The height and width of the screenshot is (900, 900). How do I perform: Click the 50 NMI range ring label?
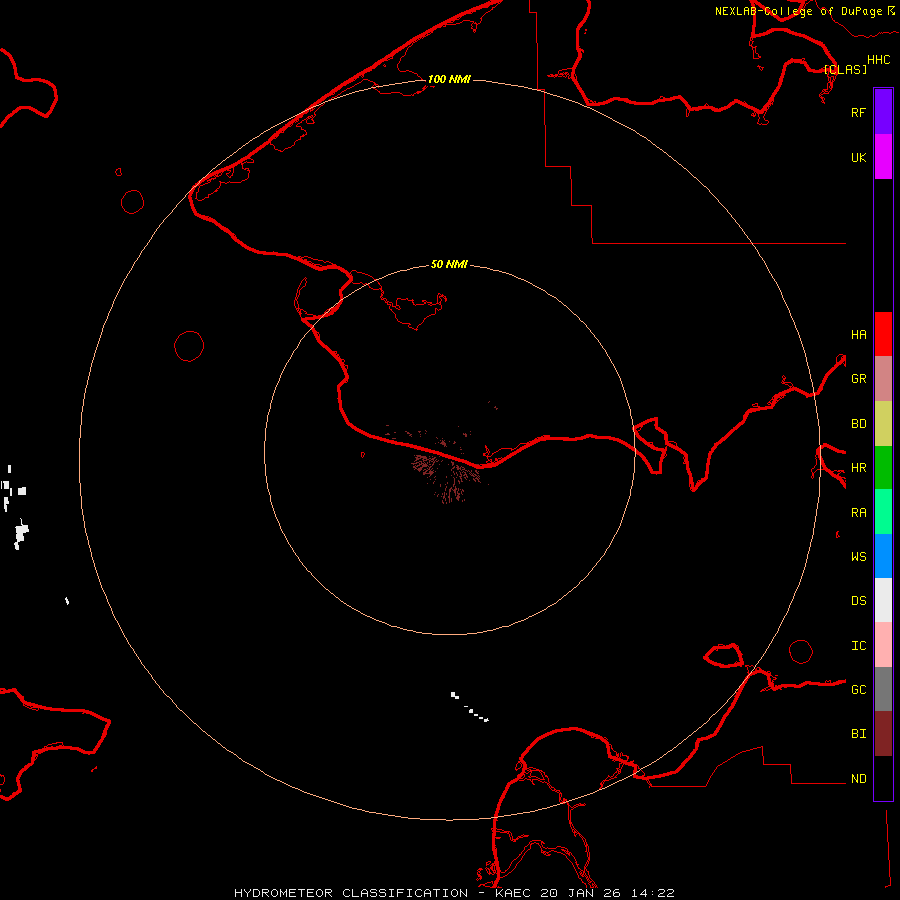[x=449, y=264]
